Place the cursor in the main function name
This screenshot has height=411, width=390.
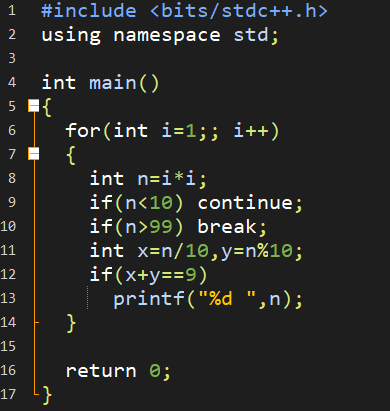pyautogui.click(x=113, y=83)
